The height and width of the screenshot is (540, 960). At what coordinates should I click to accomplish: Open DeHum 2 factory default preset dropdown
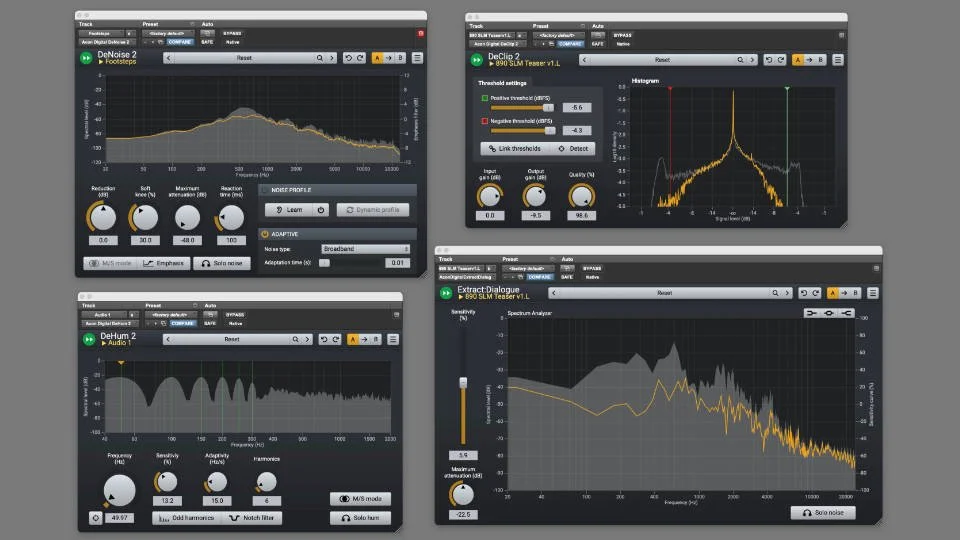pos(170,315)
